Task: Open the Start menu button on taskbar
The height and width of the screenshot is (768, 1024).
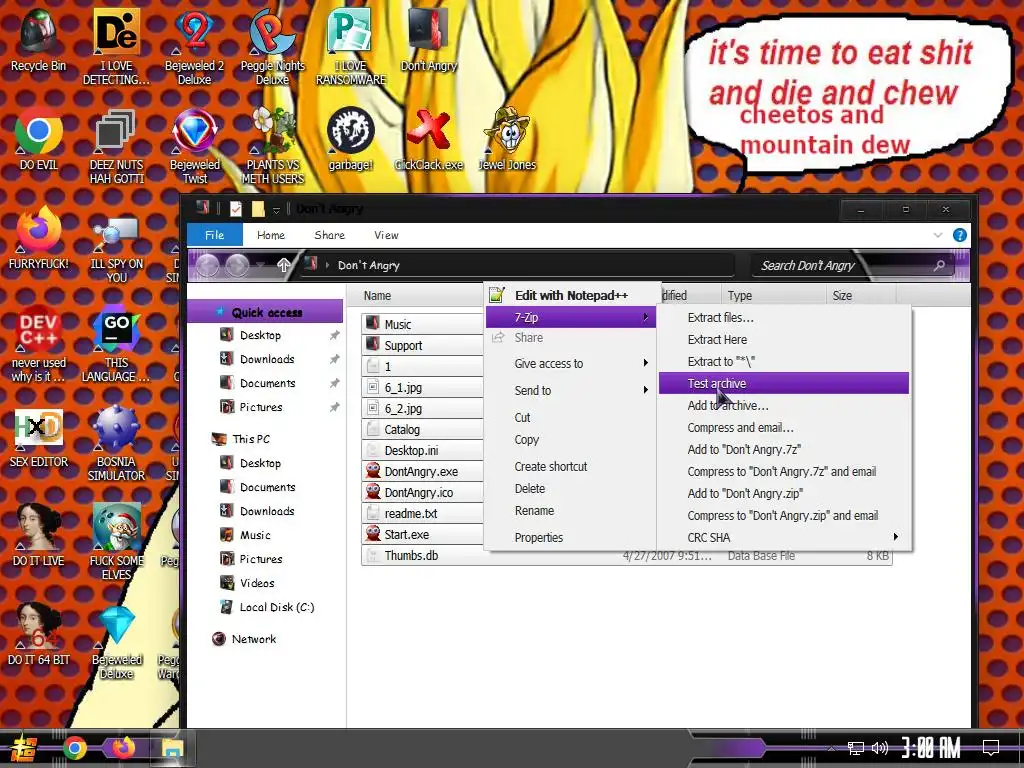Action: point(24,748)
